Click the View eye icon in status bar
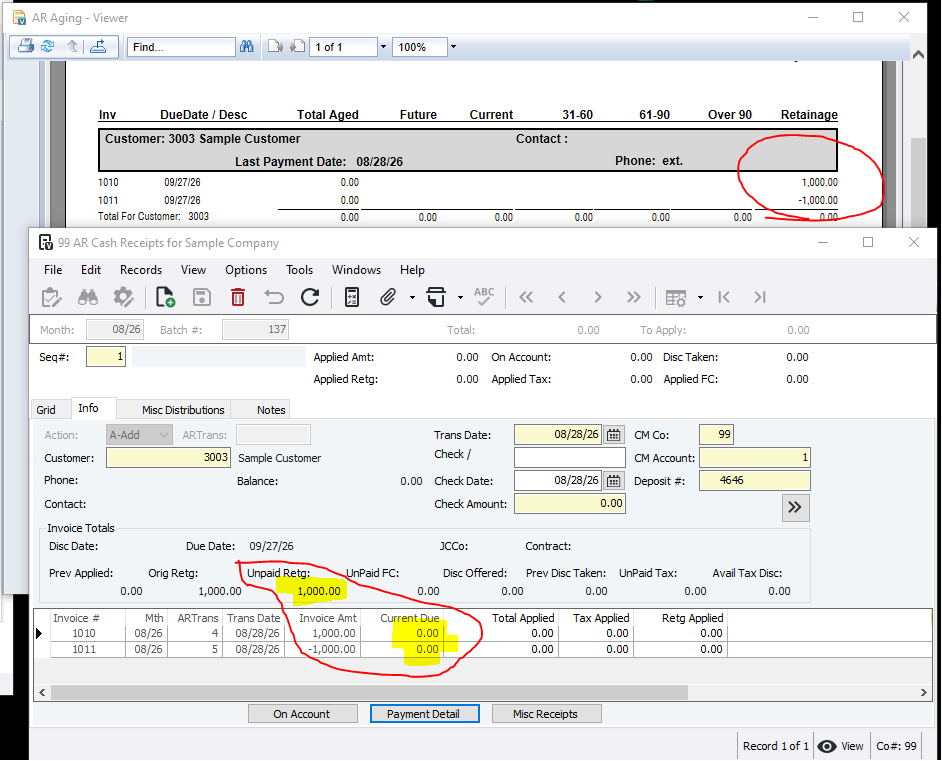 point(827,746)
